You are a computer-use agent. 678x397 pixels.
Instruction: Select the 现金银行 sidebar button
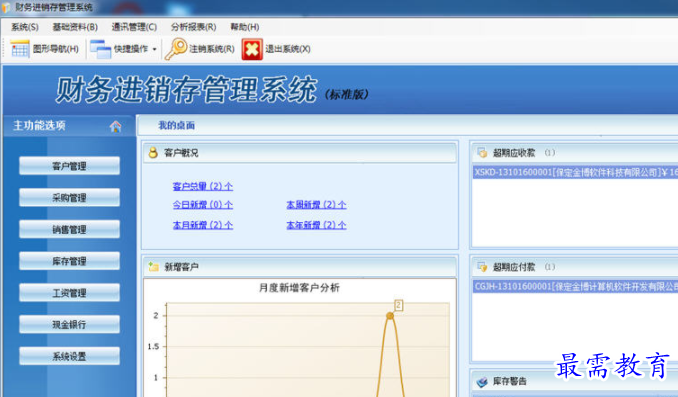69,324
